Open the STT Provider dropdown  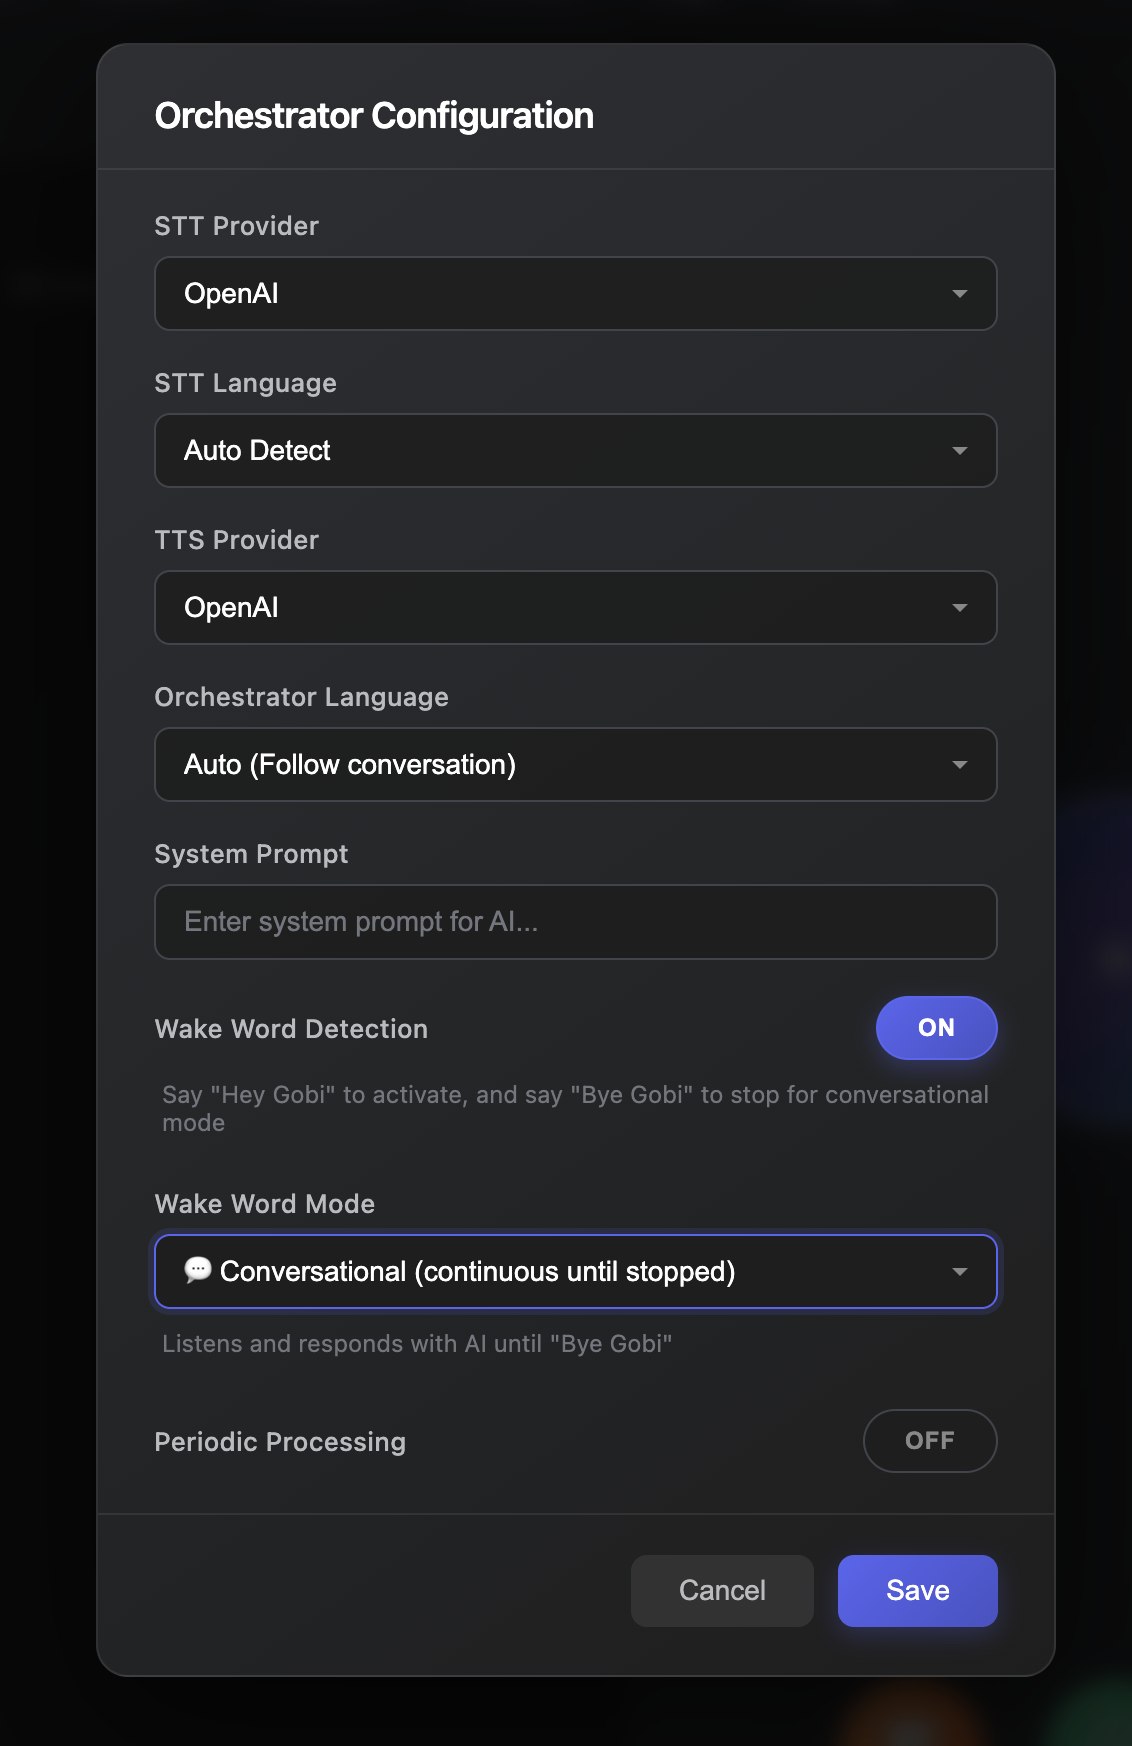(x=575, y=293)
